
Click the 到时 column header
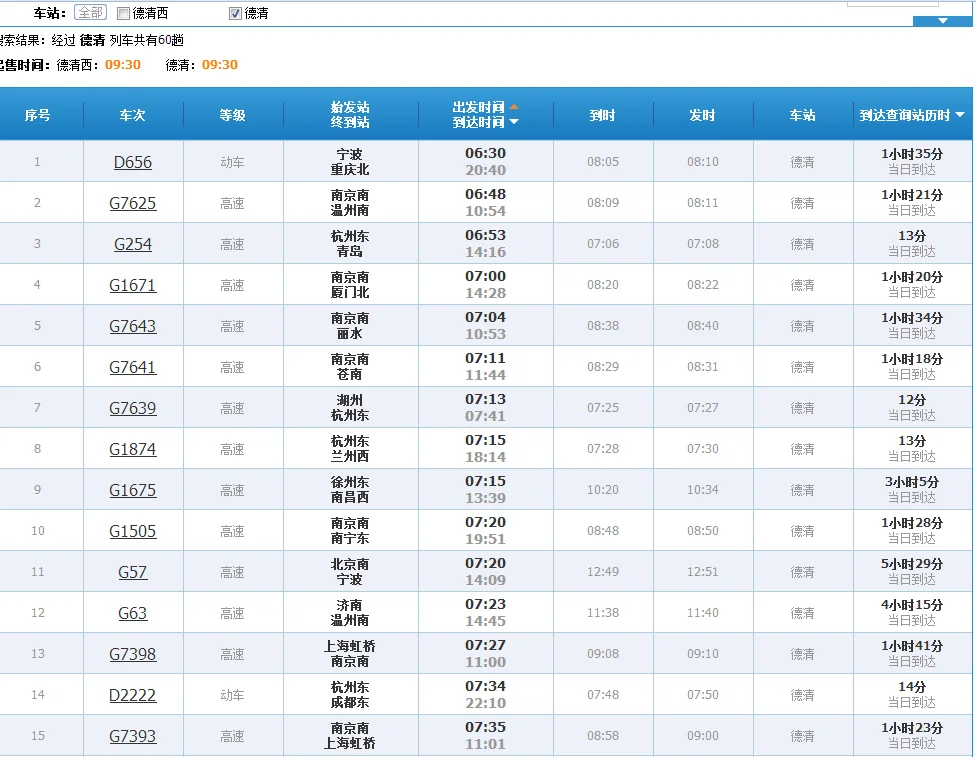603,113
